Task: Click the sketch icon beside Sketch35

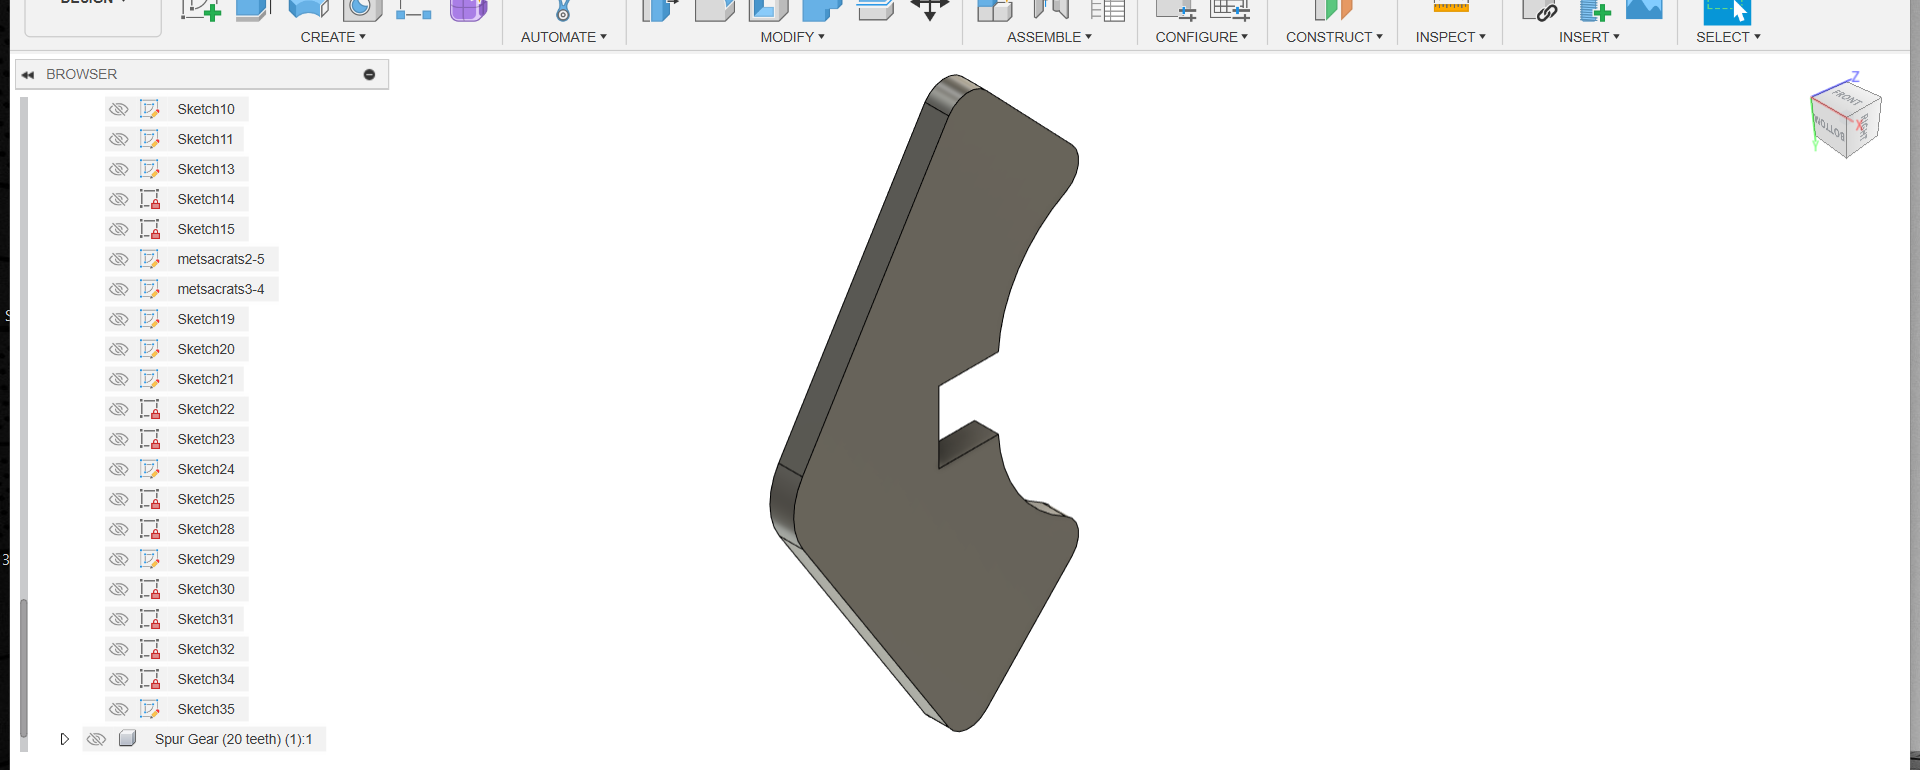Action: click(x=150, y=709)
